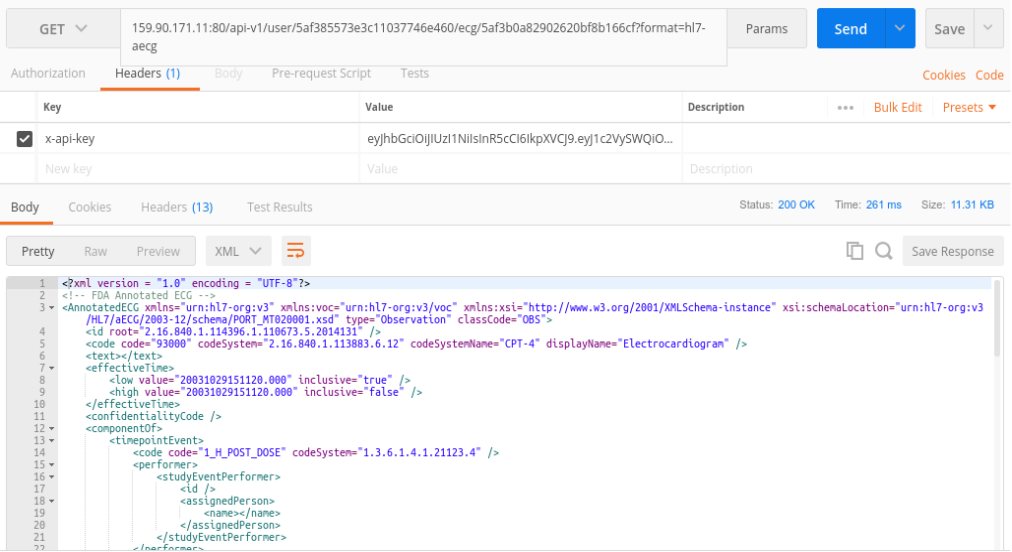Viewport: 1012px width, 552px height.
Task: Click the Value column header
Action: [x=379, y=107]
